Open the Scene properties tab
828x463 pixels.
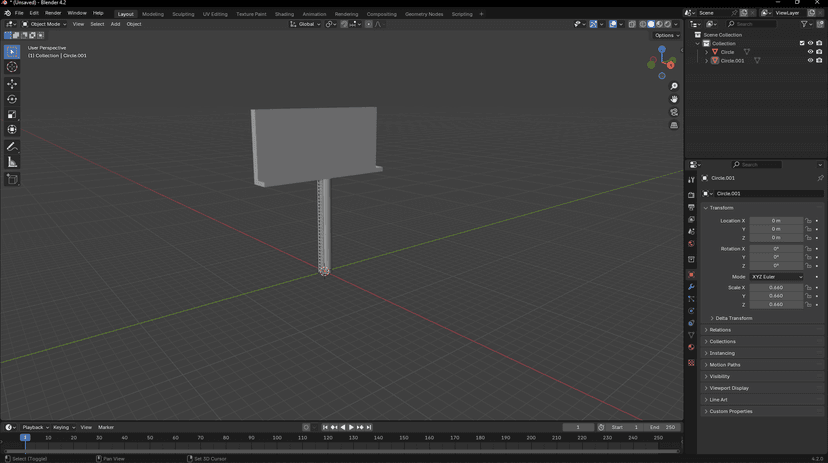pyautogui.click(x=691, y=231)
